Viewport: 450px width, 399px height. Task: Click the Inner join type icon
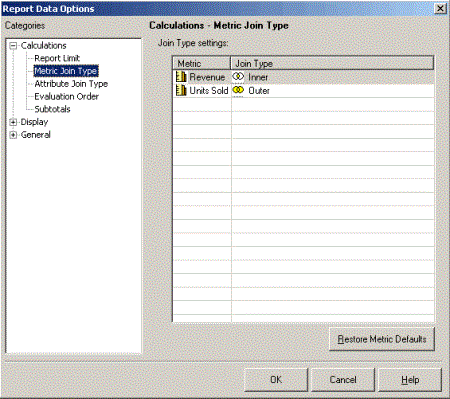[238, 77]
